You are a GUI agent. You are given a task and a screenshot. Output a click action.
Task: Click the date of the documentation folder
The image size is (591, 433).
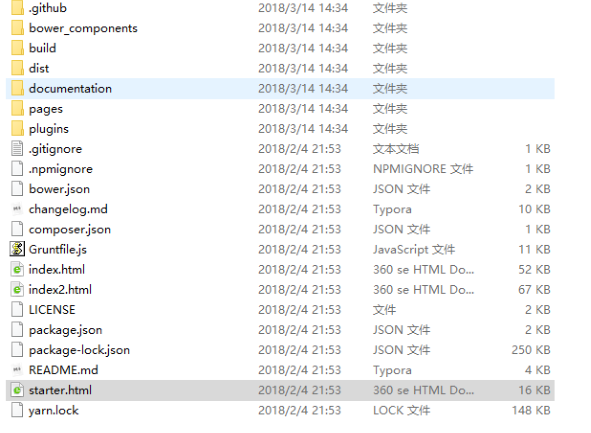pyautogui.click(x=303, y=88)
